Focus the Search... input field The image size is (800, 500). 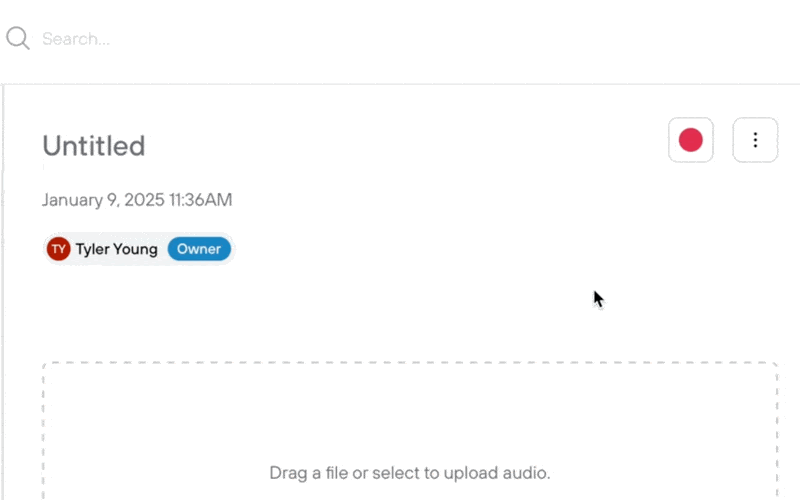(x=398, y=39)
